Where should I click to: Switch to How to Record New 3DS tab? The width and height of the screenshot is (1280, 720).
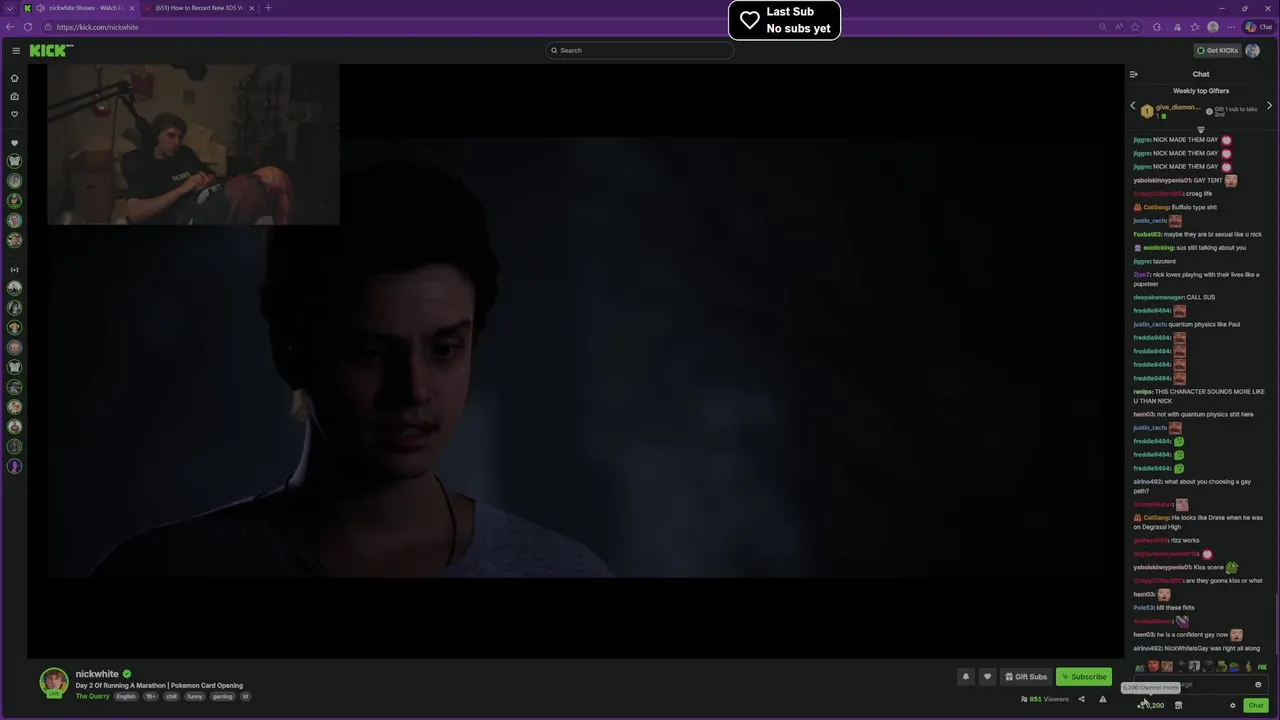point(198,8)
